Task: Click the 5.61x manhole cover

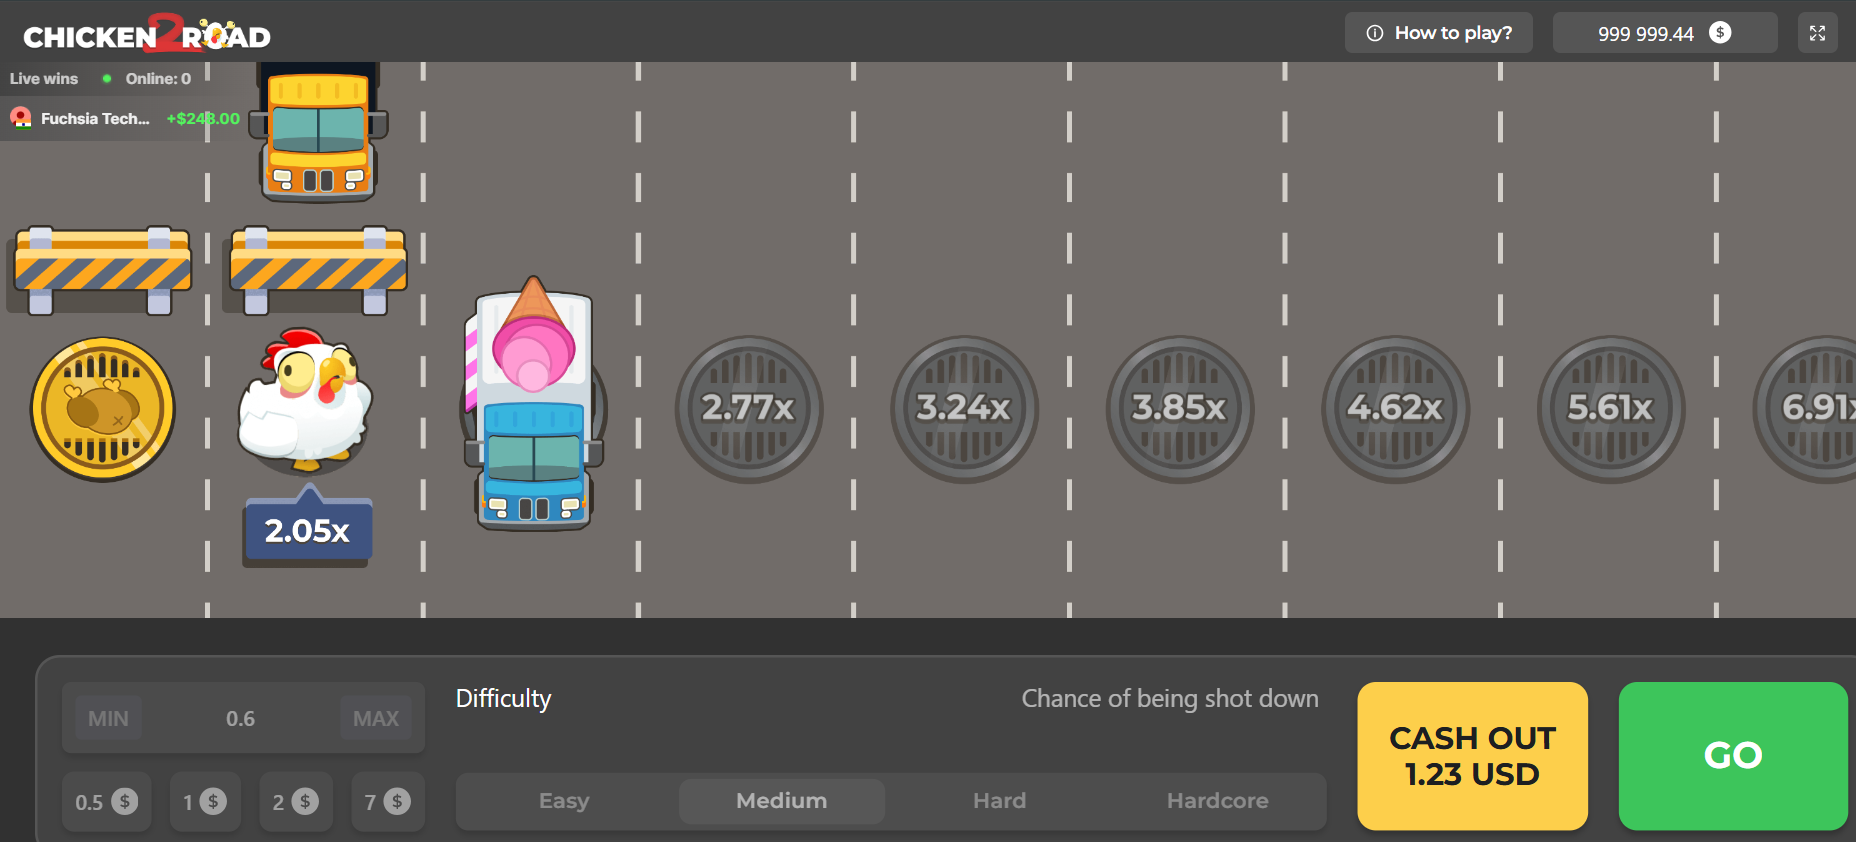Action: tap(1610, 409)
